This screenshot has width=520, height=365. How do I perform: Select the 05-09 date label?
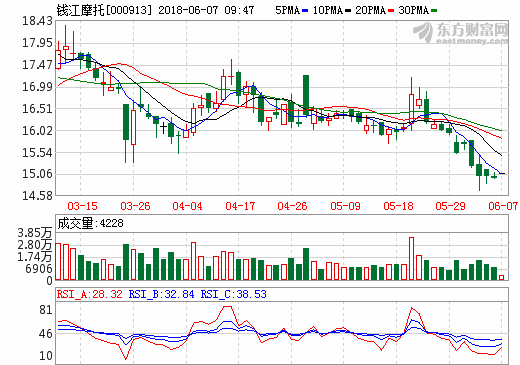point(345,206)
